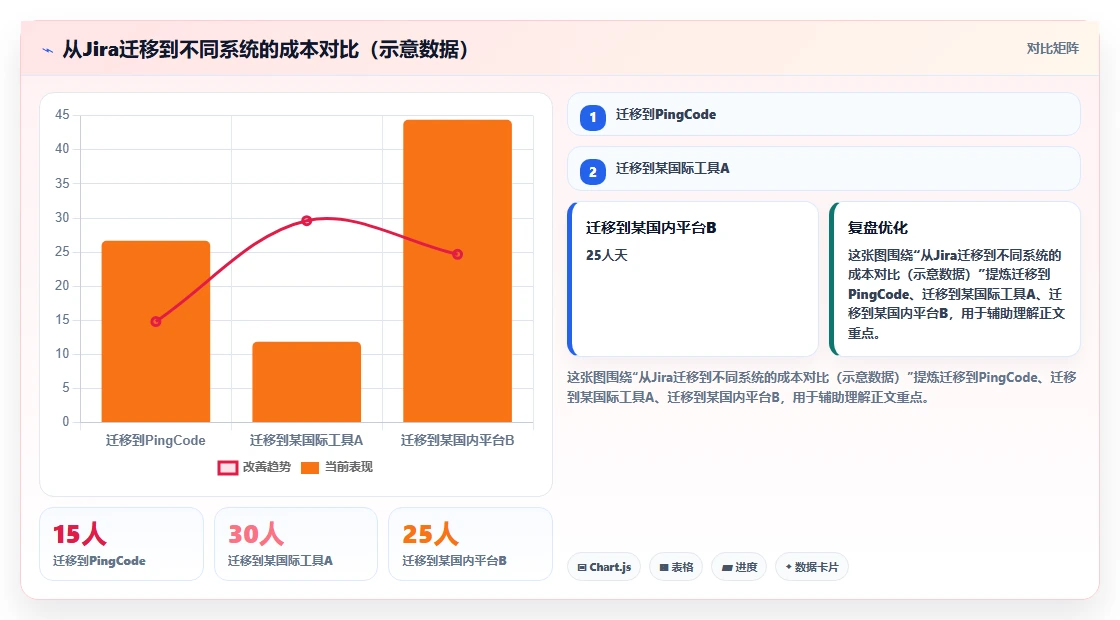Image resolution: width=1120 pixels, height=620 pixels.
Task: Click the trend line point above 迁移到PingCode
Action: 156,321
